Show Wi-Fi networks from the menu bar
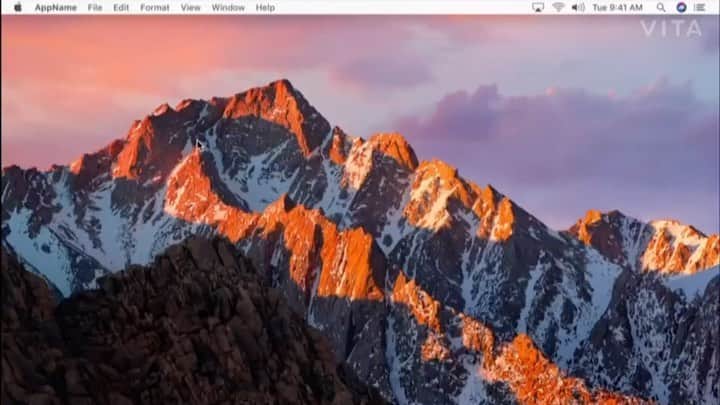Viewport: 720px width, 405px height. (558, 7)
